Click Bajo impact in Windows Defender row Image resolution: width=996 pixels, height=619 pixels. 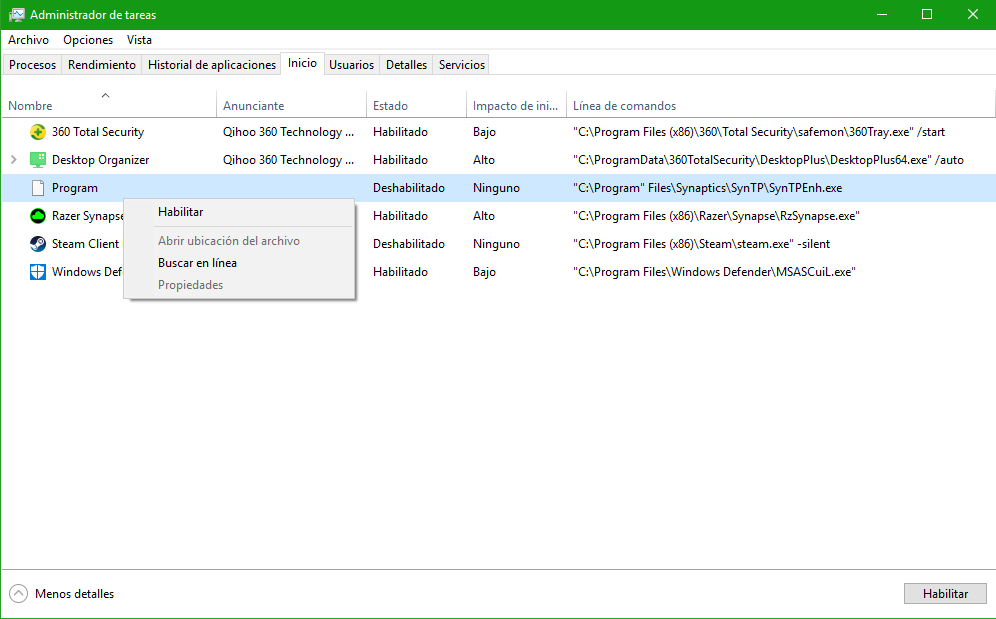484,272
